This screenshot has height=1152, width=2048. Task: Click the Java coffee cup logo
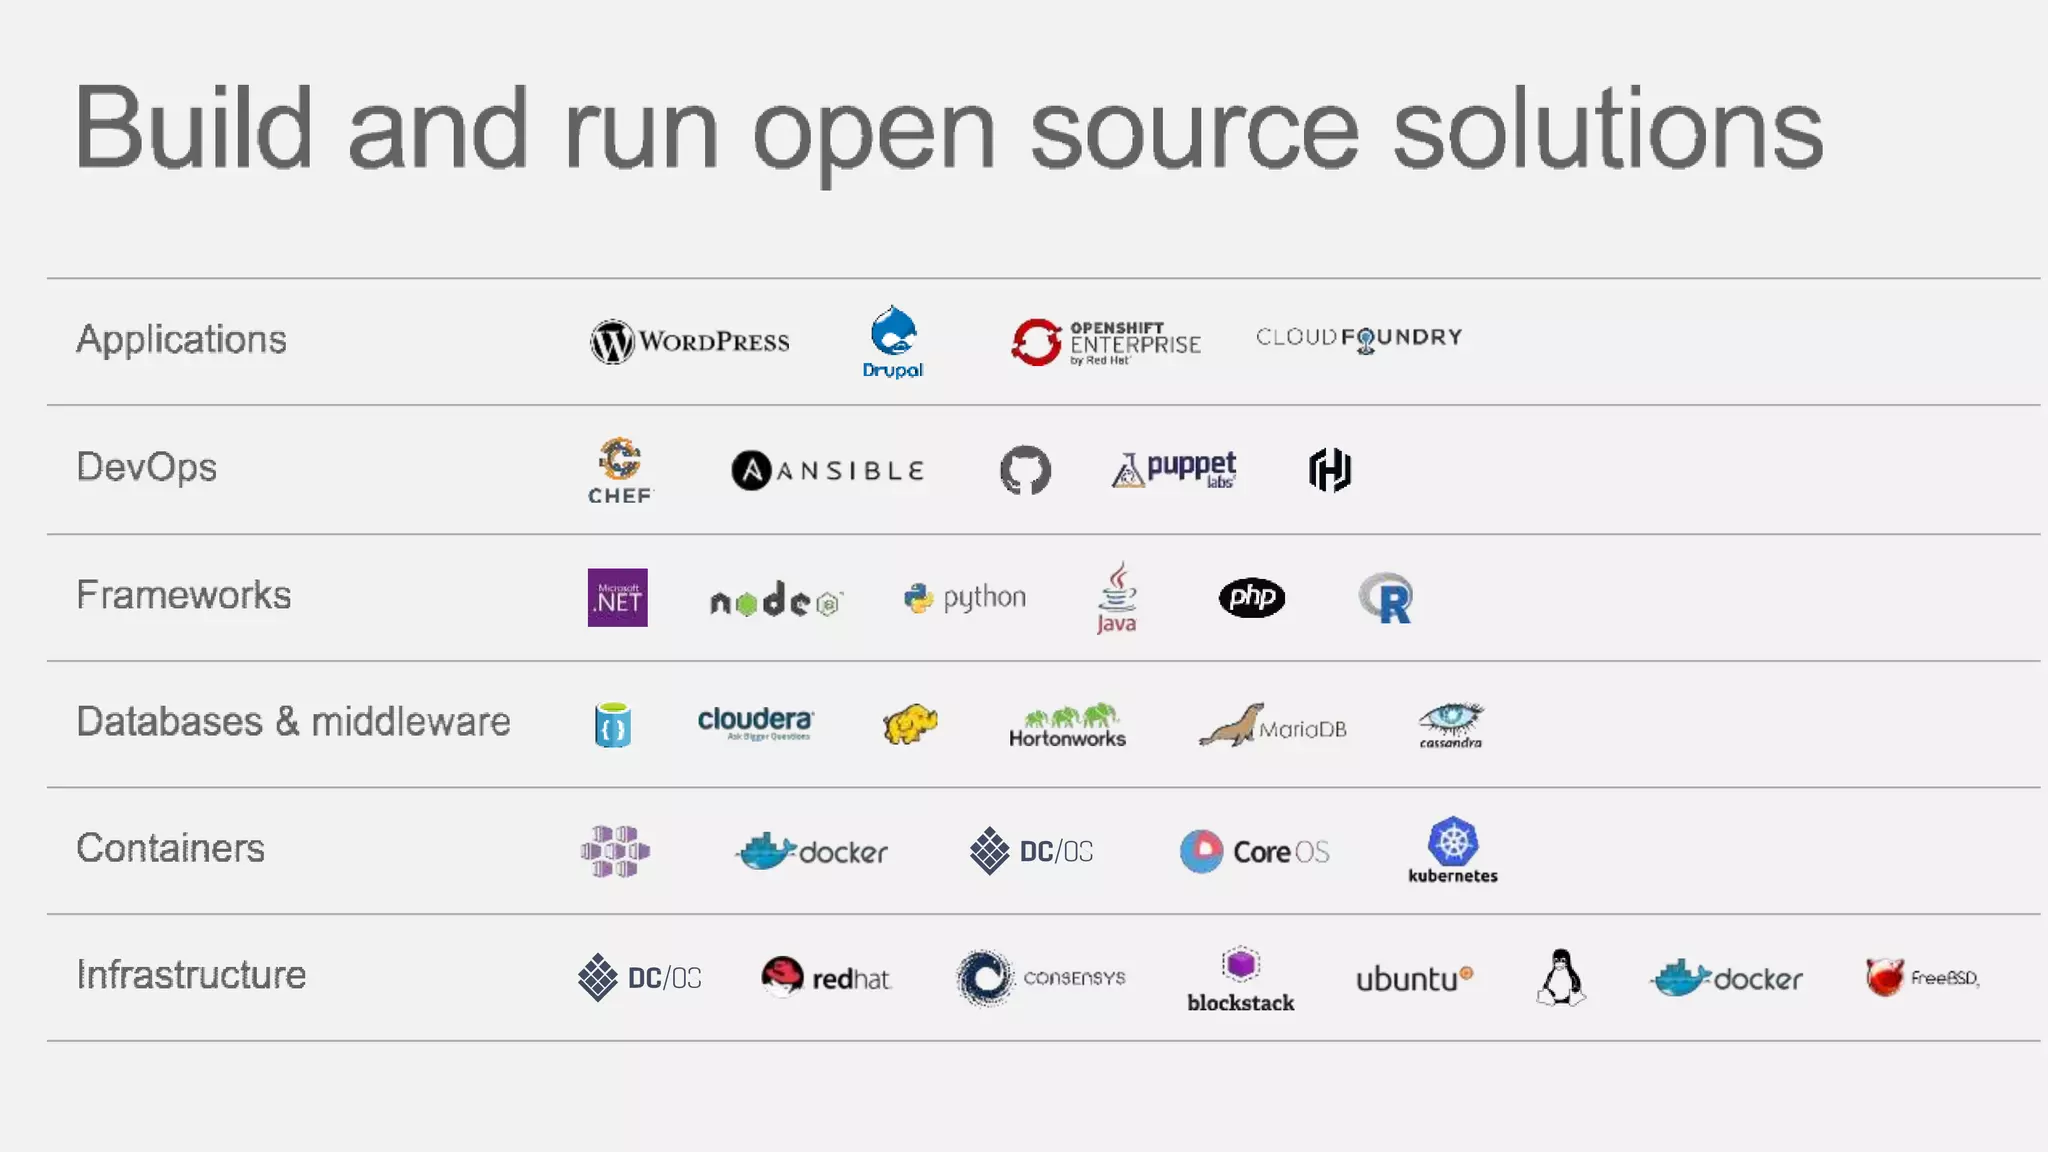click(1117, 597)
